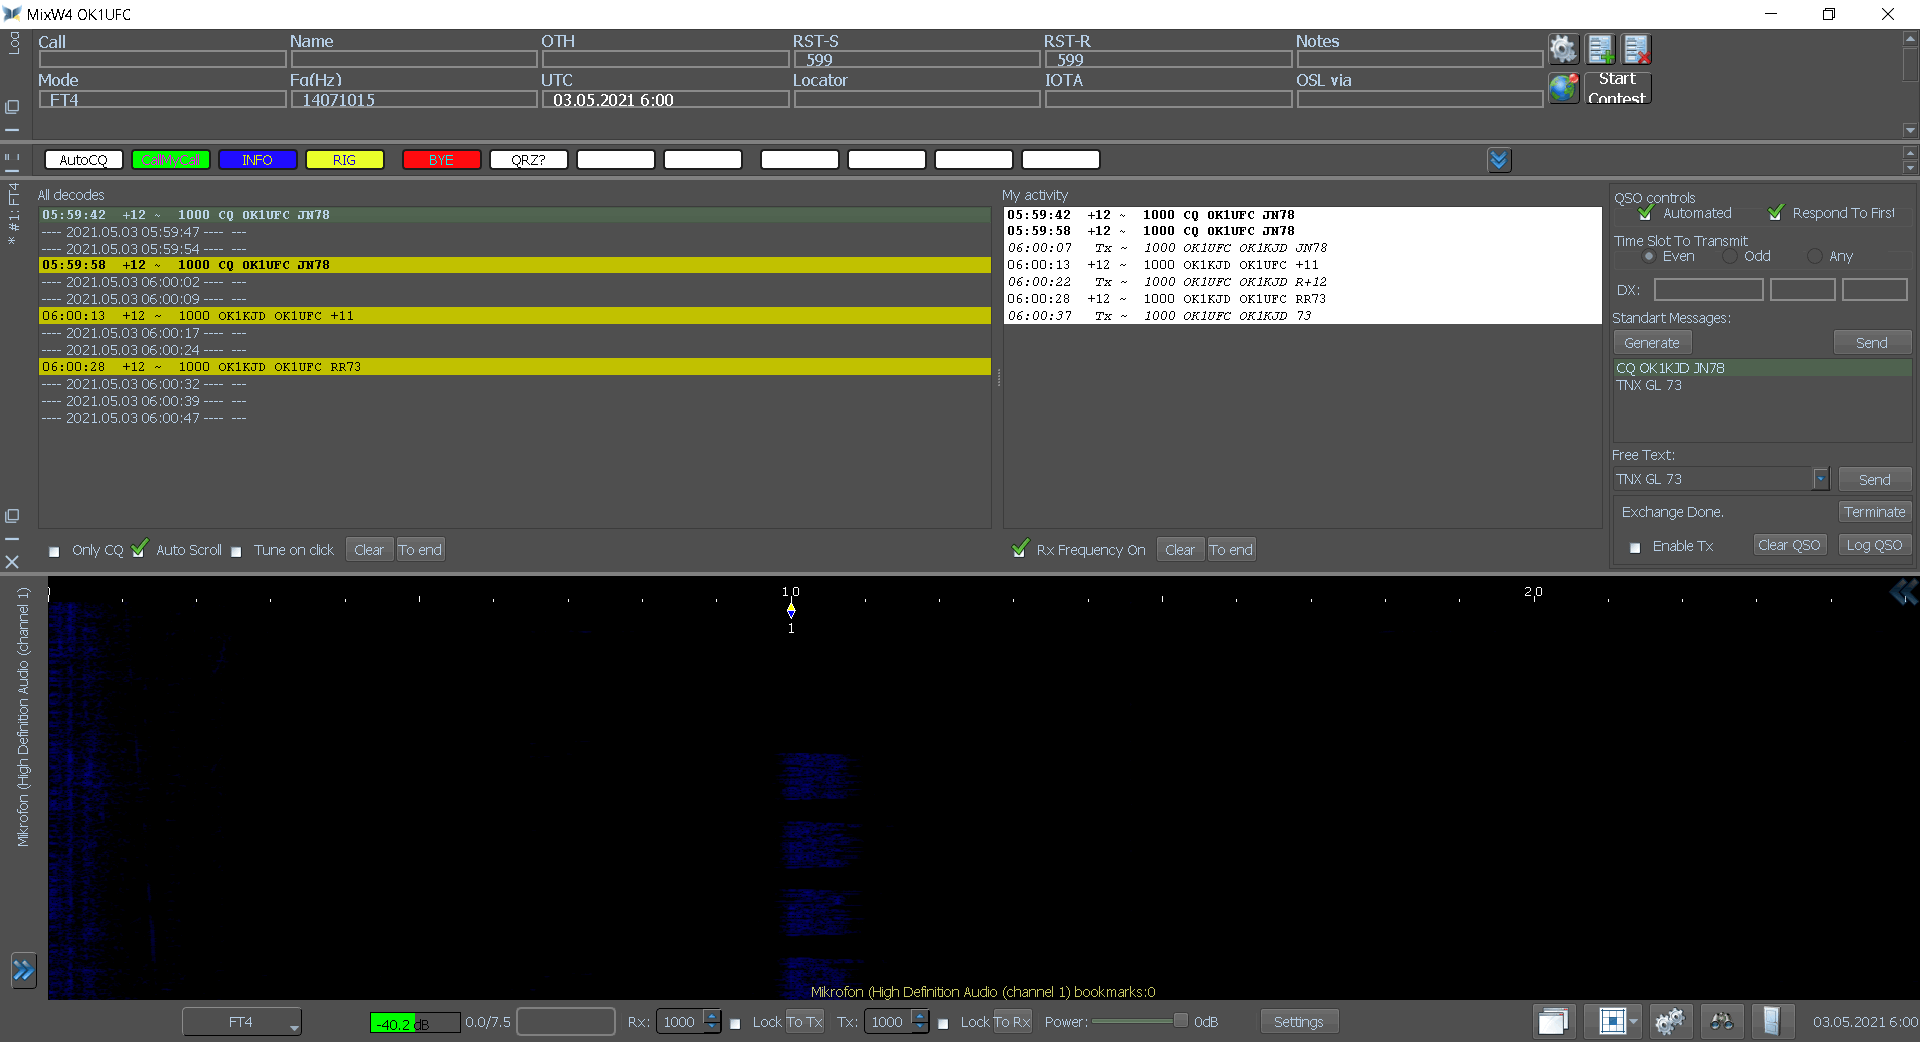Expand macro bar with blue double-chevron

click(1498, 160)
